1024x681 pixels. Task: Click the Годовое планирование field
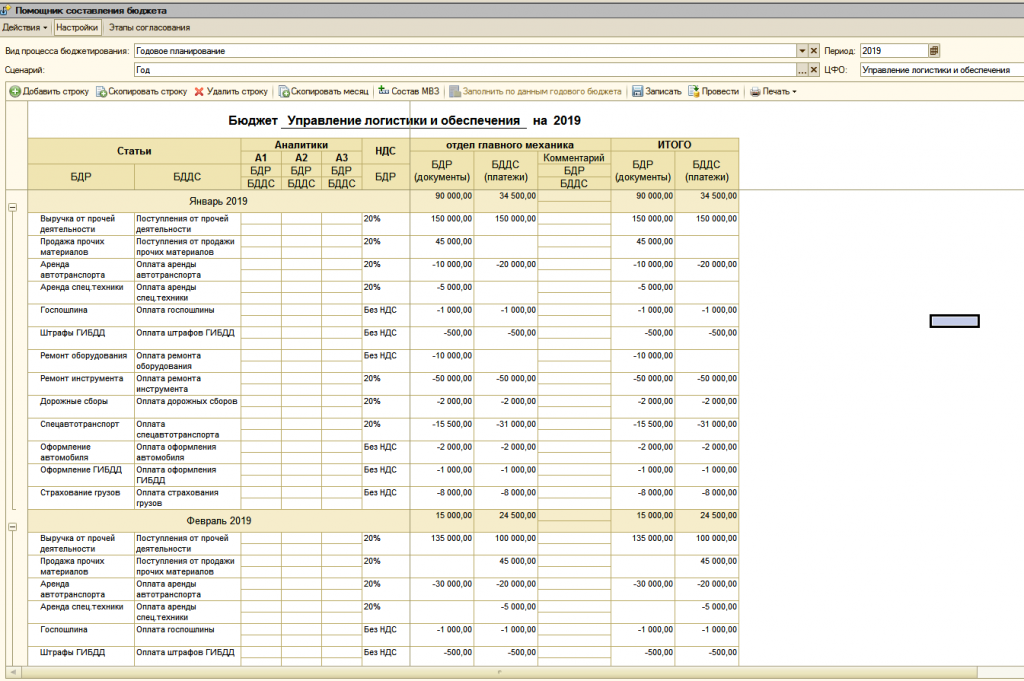[465, 50]
